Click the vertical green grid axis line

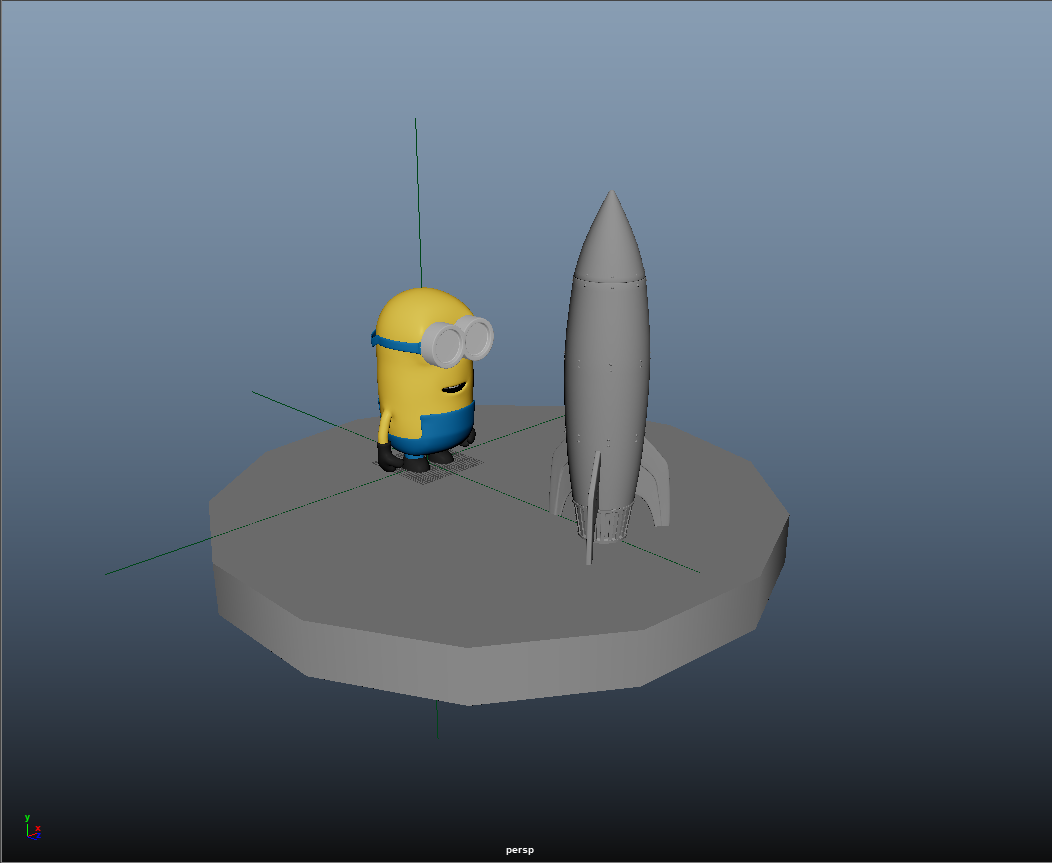[416, 180]
